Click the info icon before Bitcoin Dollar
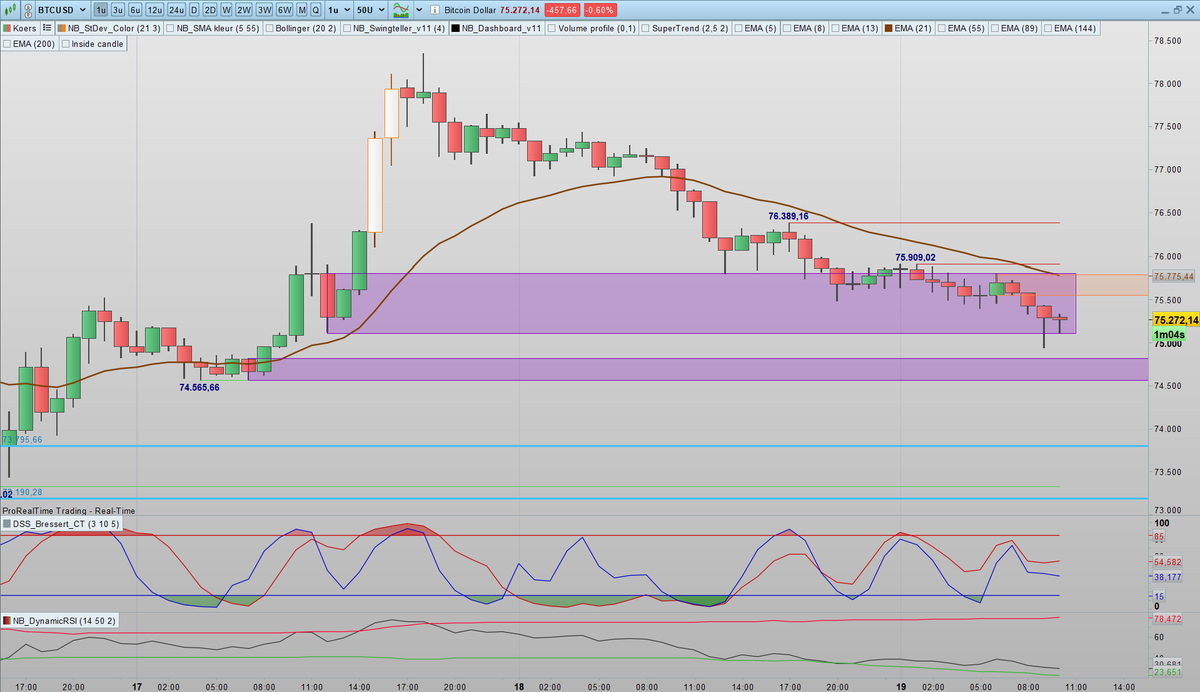 pyautogui.click(x=433, y=11)
